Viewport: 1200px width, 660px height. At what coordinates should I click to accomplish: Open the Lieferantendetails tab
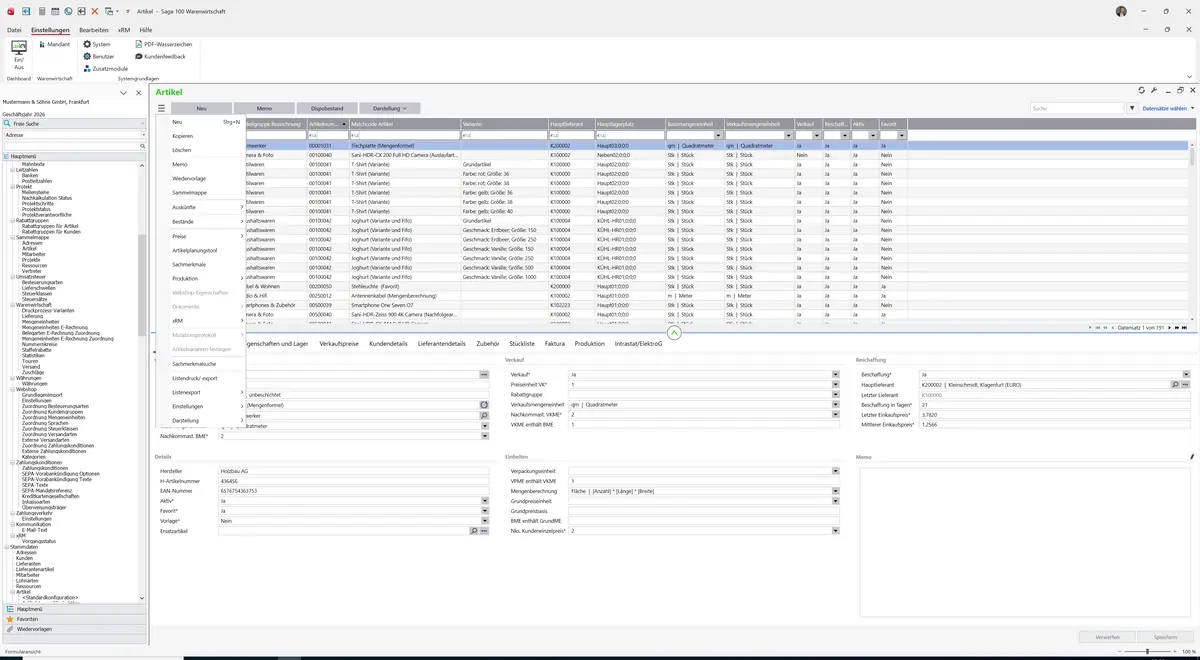click(441, 344)
